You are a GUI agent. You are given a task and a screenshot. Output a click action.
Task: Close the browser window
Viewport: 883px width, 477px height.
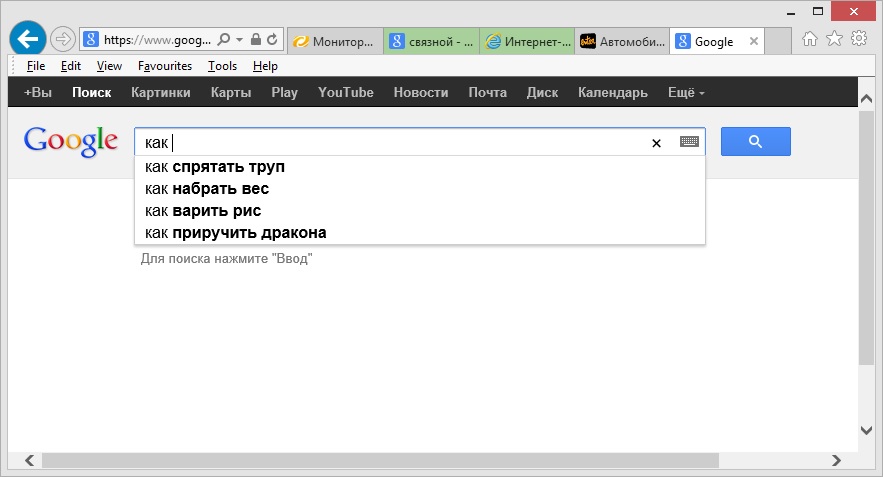coord(854,11)
